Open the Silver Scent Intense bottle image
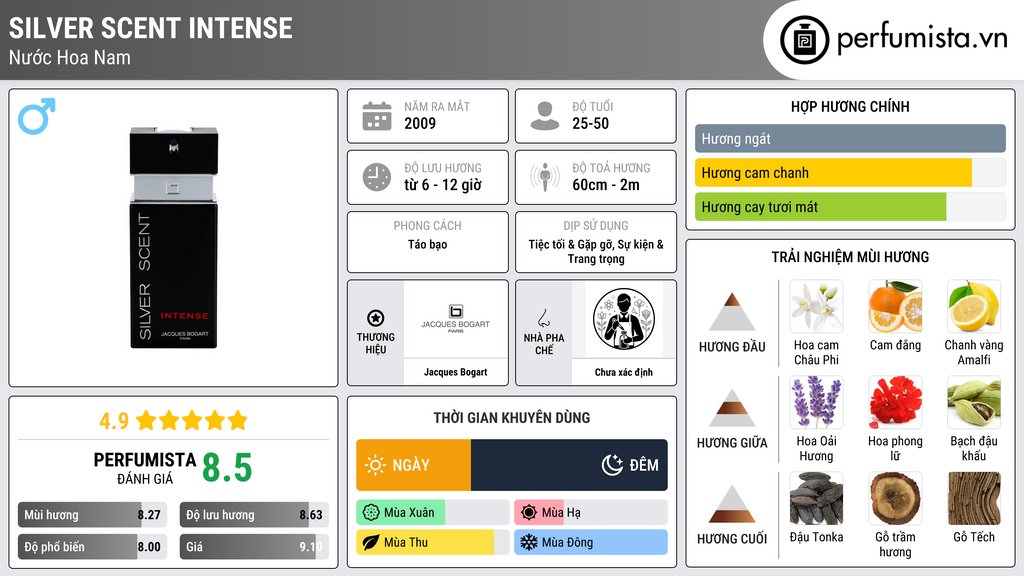1024x576 pixels. click(x=174, y=238)
